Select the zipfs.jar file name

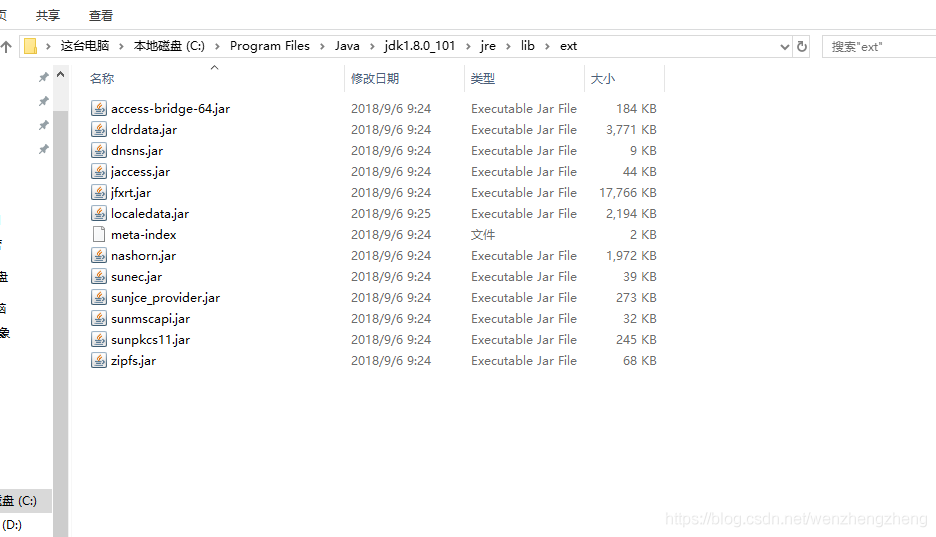133,360
